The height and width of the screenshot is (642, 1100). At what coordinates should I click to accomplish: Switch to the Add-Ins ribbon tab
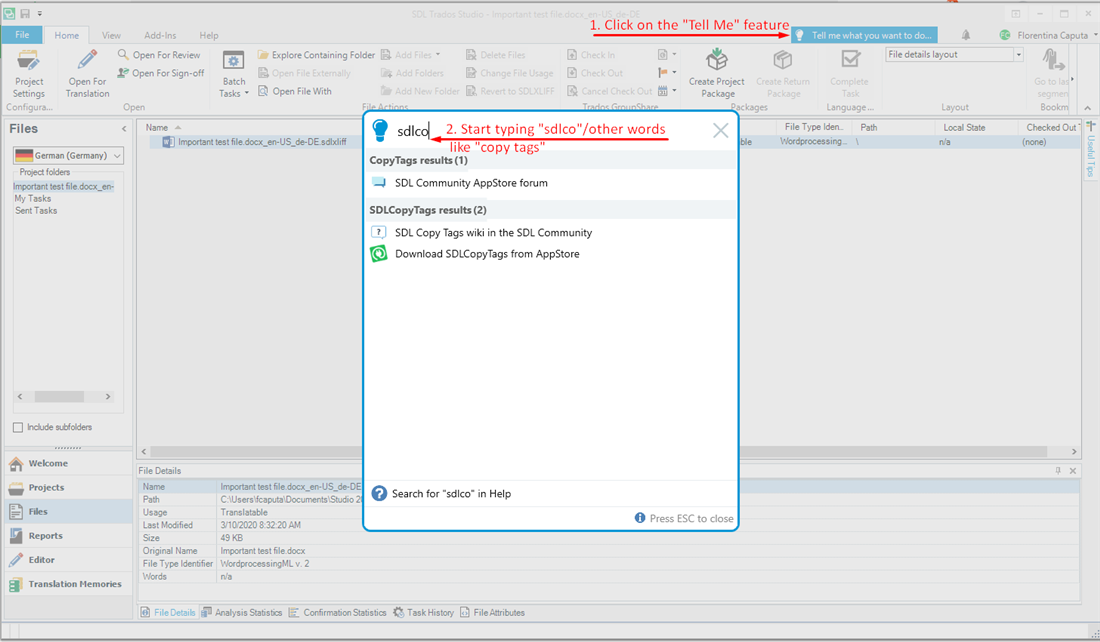160,35
